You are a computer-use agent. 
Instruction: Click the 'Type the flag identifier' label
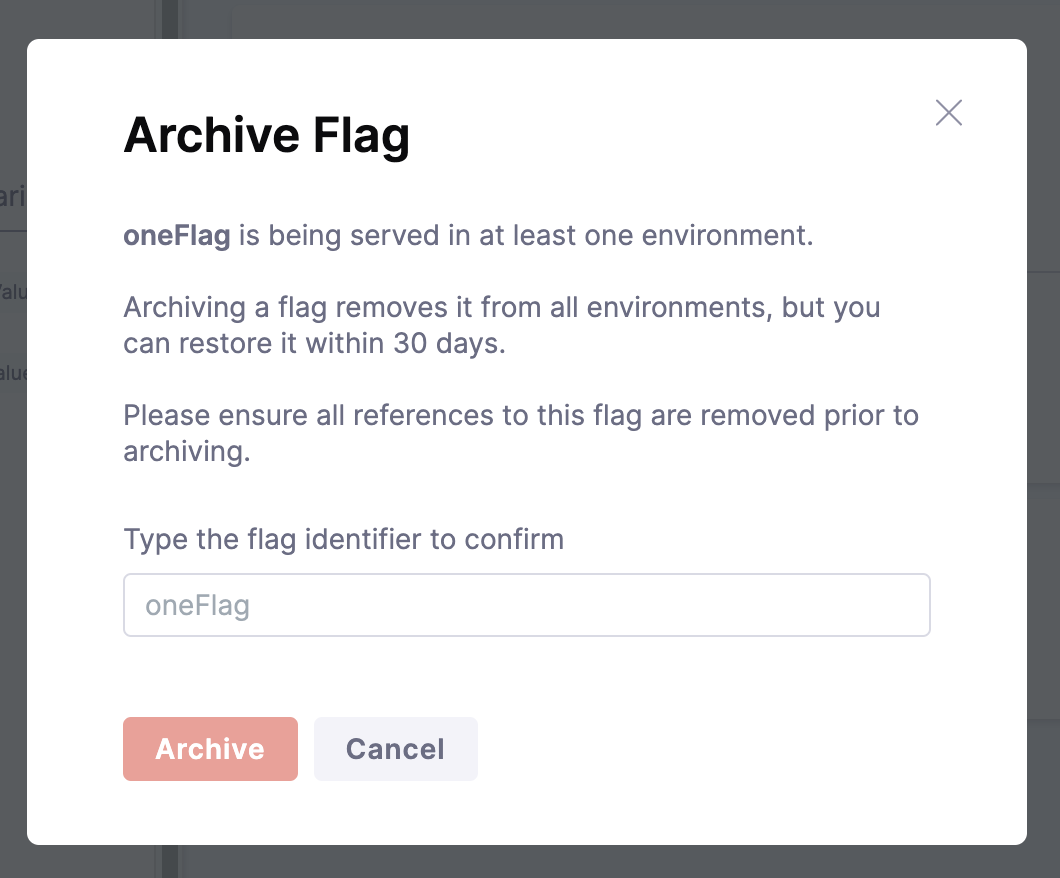tap(343, 539)
